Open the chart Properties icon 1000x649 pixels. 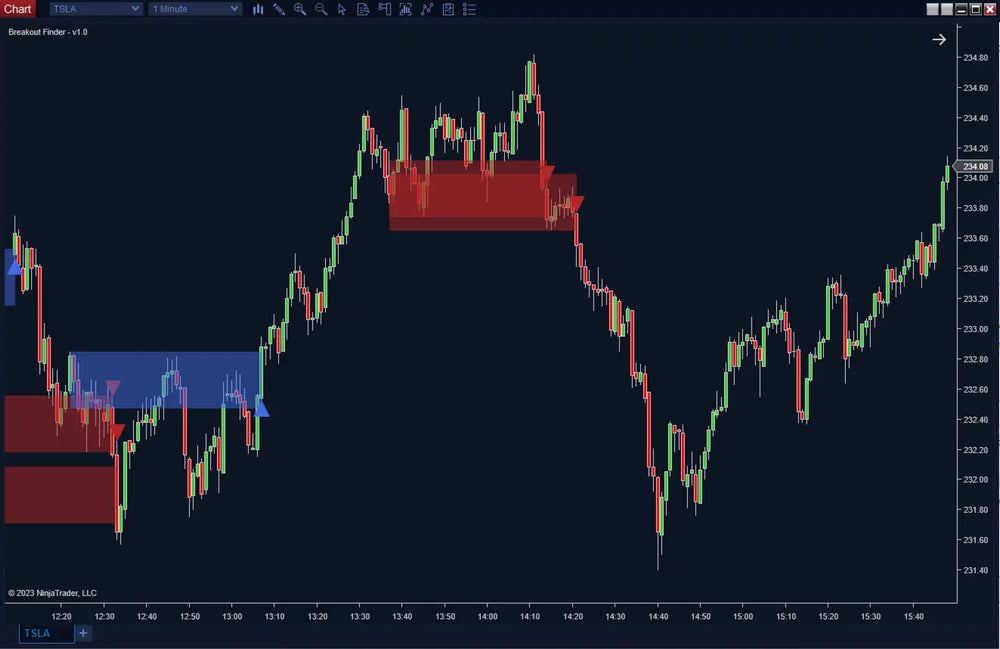tap(447, 9)
